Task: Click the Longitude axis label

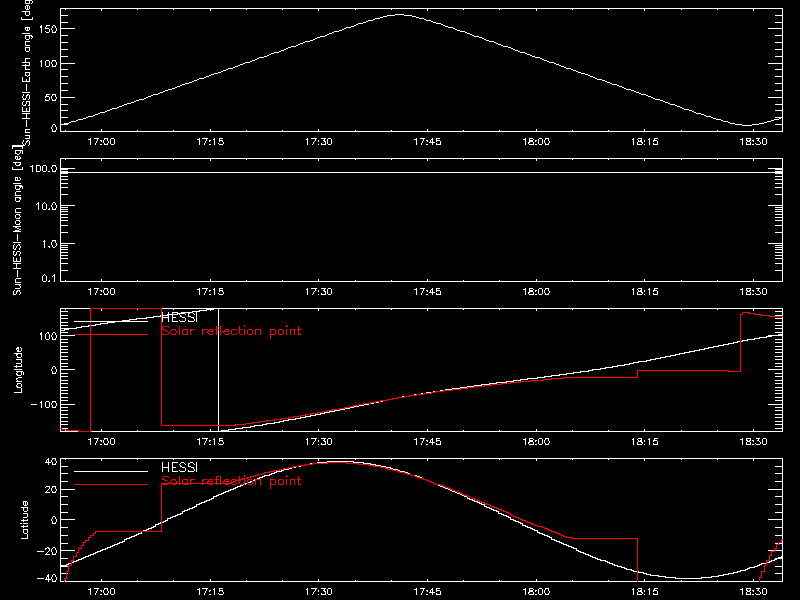Action: tap(18, 370)
